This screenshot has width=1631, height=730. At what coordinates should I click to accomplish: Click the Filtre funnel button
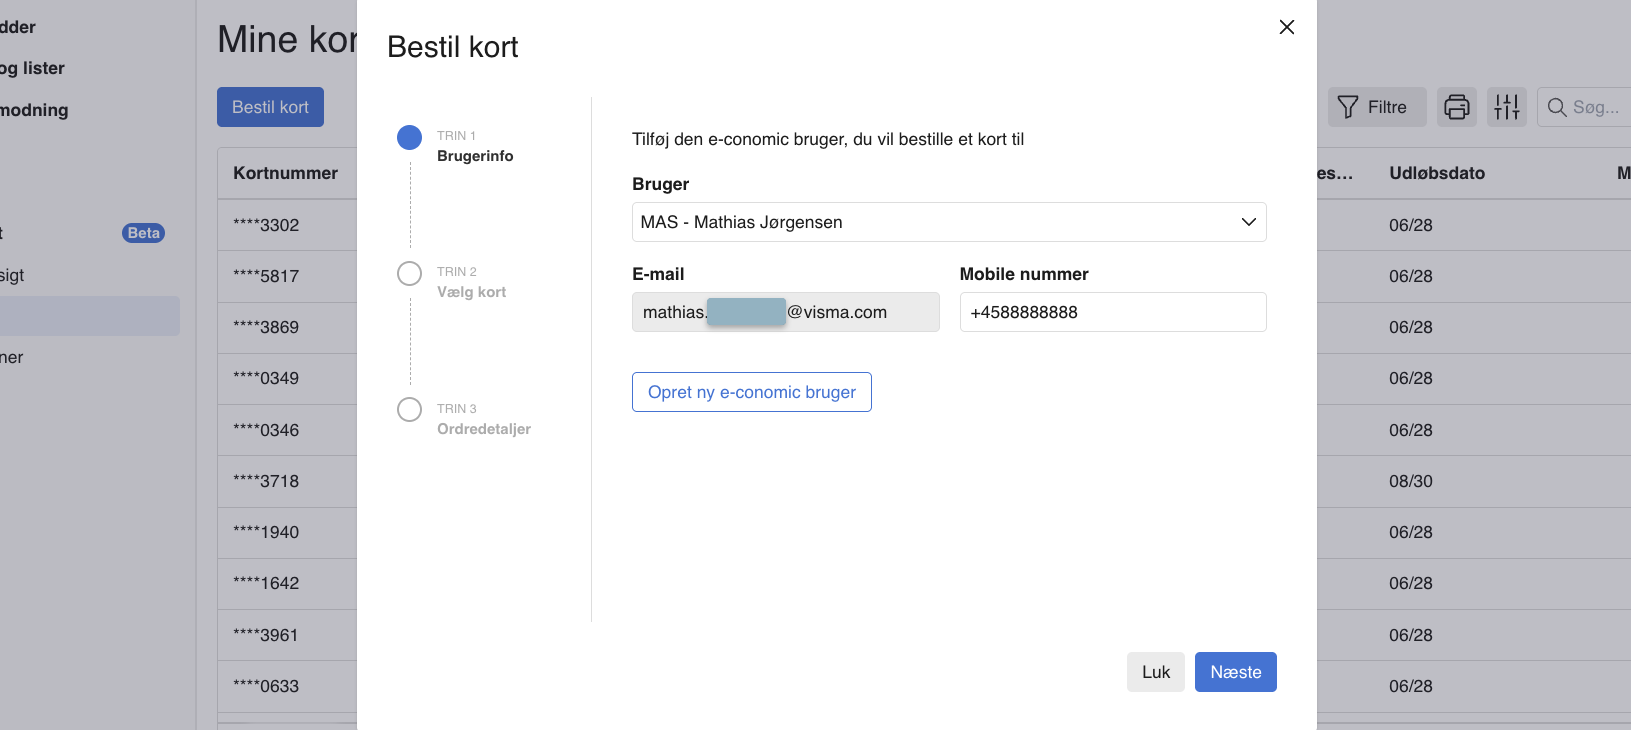tap(1373, 107)
